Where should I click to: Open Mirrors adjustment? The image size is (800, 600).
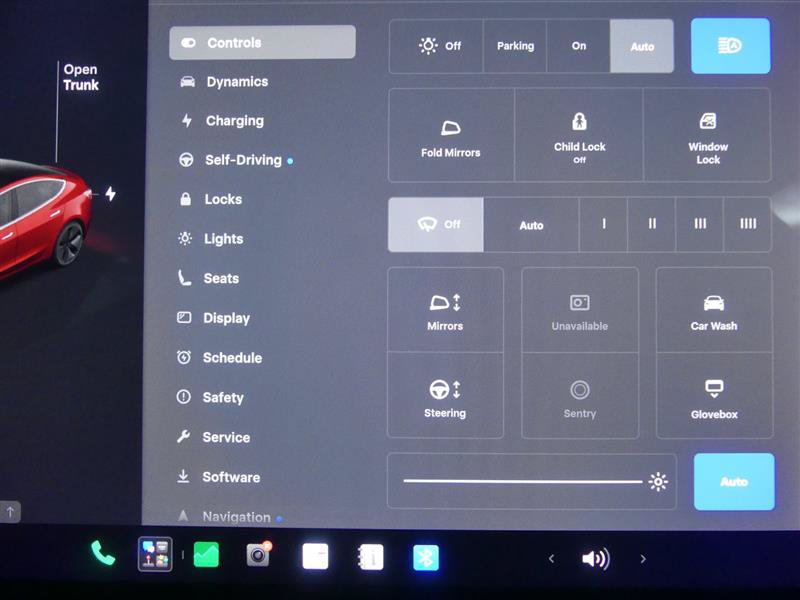pos(445,310)
